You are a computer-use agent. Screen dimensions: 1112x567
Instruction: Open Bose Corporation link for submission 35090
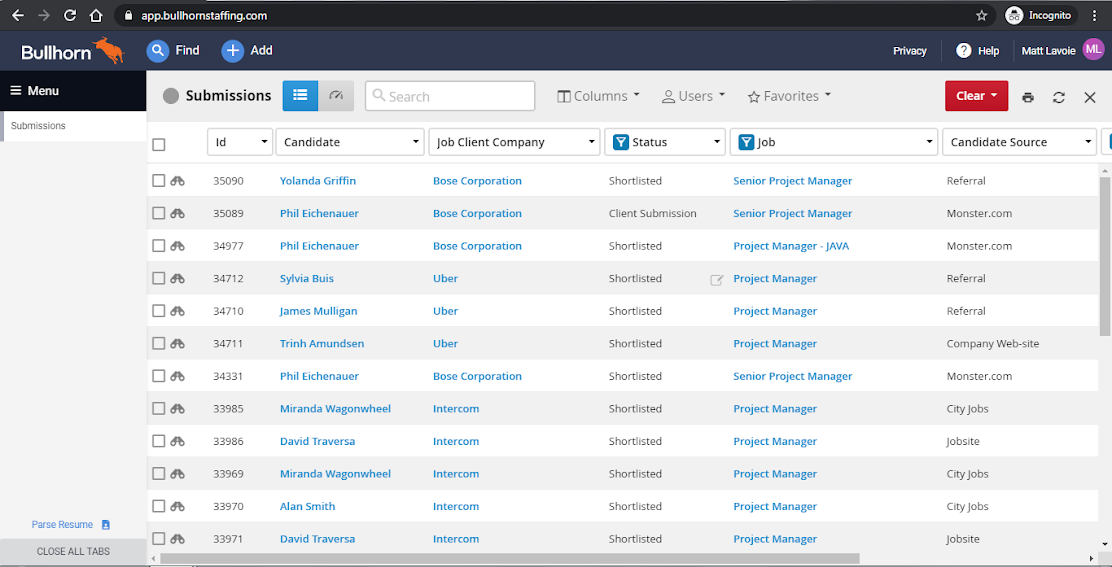[x=477, y=181]
